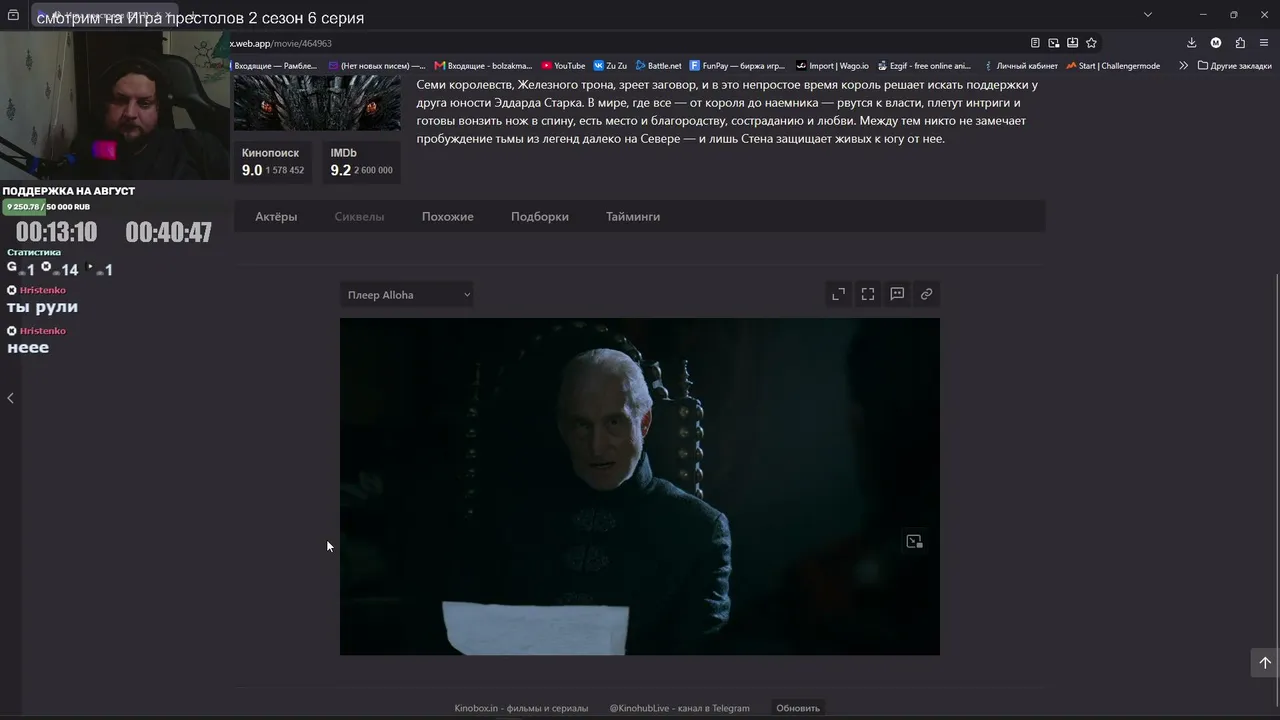The width and height of the screenshot is (1280, 720).
Task: Open picture-in-picture from the video overlay
Action: click(x=914, y=541)
